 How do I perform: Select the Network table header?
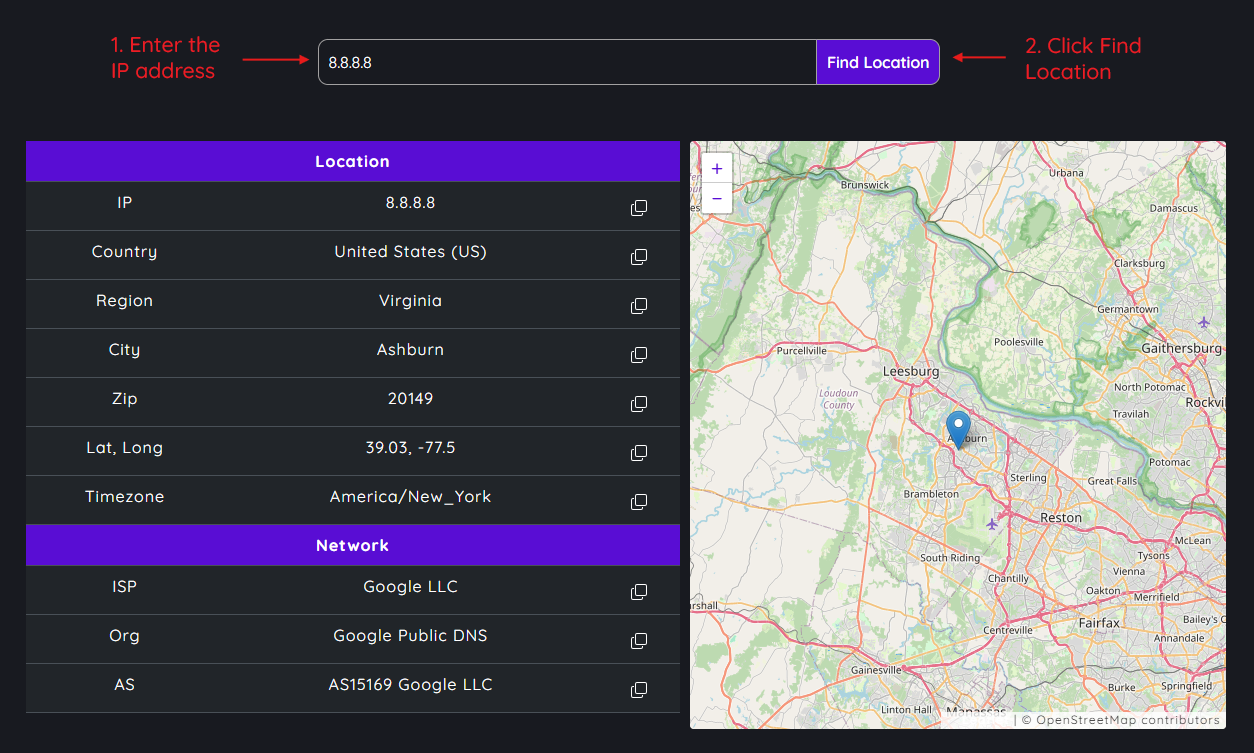[x=352, y=545]
